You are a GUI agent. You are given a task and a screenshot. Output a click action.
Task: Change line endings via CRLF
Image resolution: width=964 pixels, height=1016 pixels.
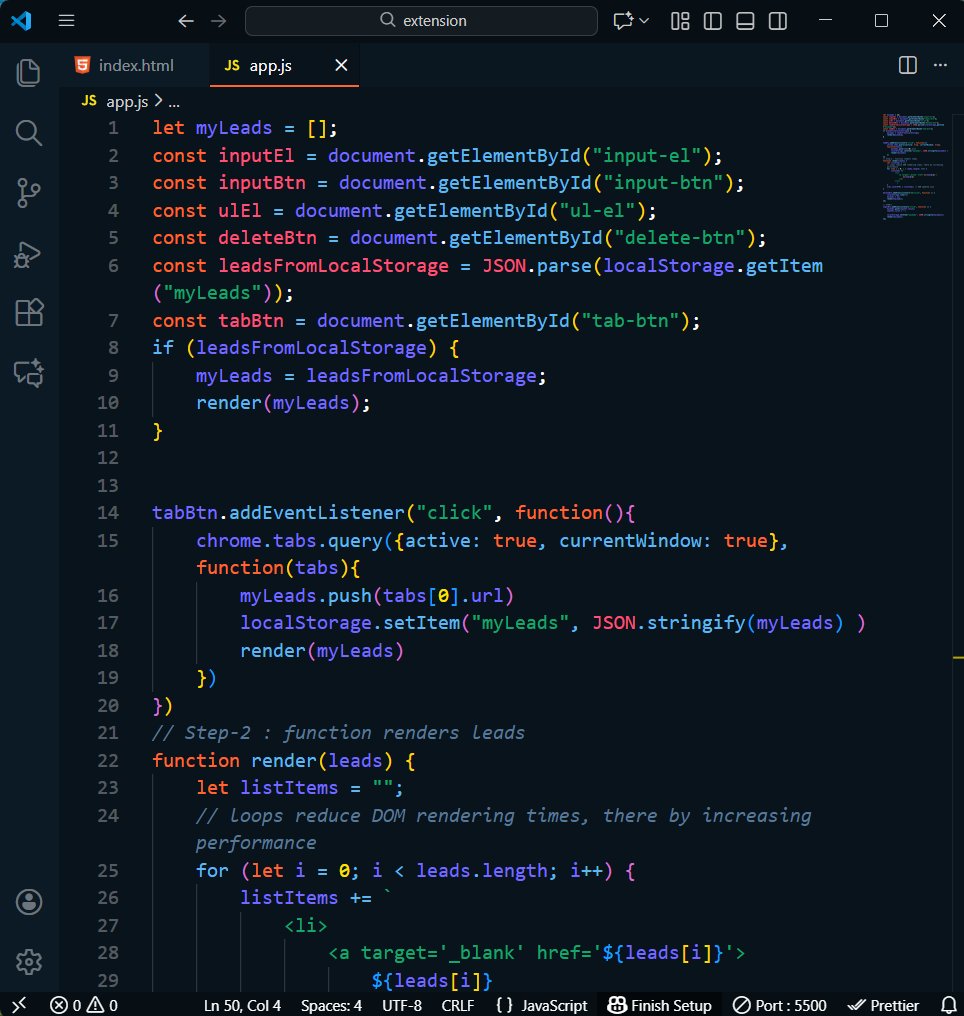point(457,1005)
